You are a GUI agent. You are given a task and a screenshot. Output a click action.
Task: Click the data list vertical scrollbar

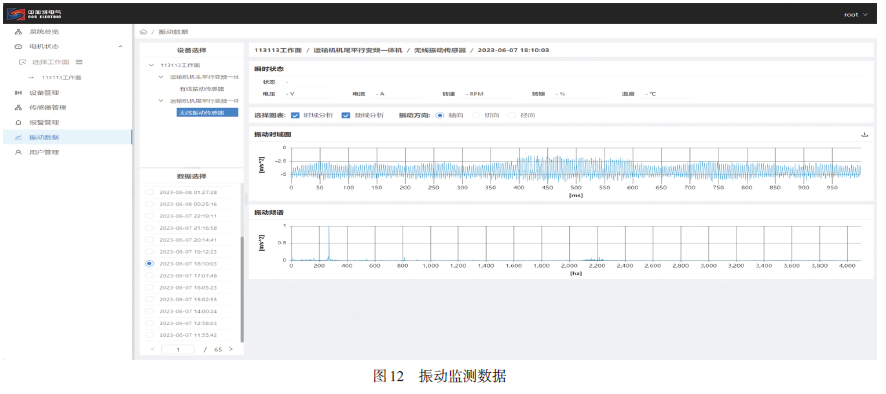(x=242, y=289)
